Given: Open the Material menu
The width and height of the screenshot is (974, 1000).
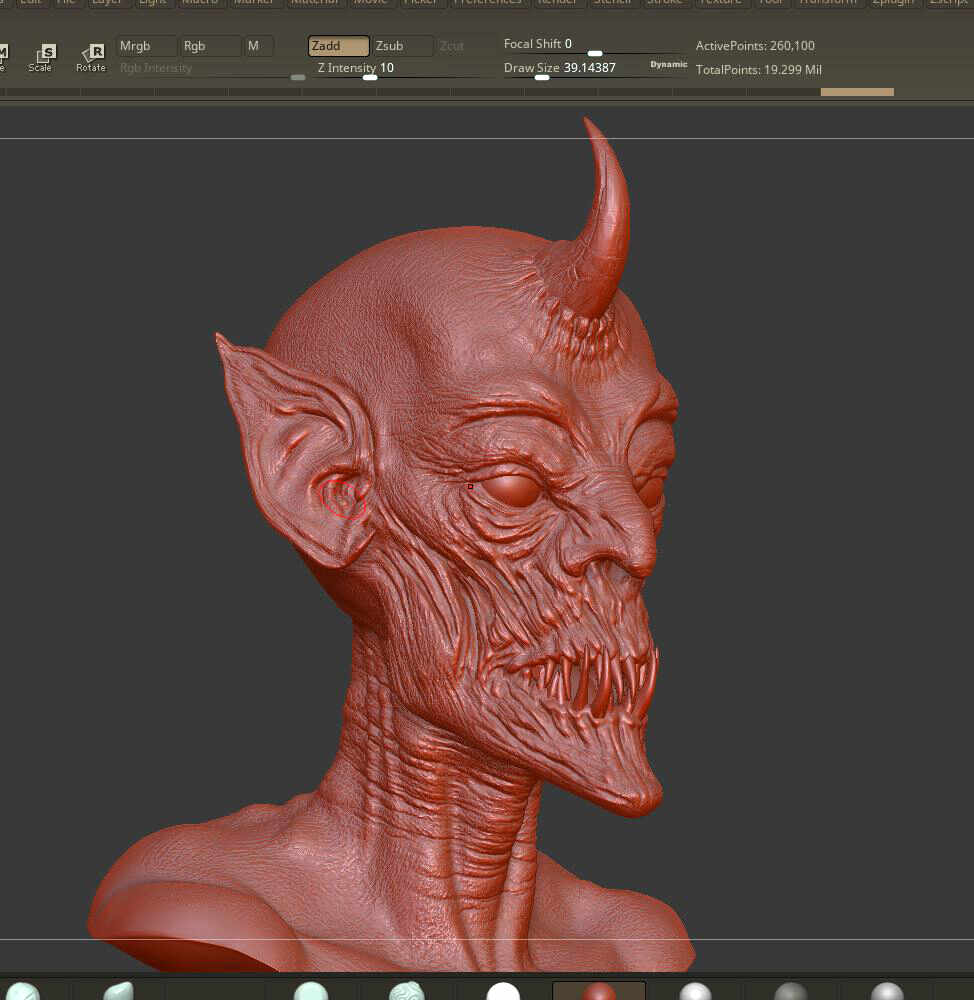Looking at the screenshot, I should 315,3.
